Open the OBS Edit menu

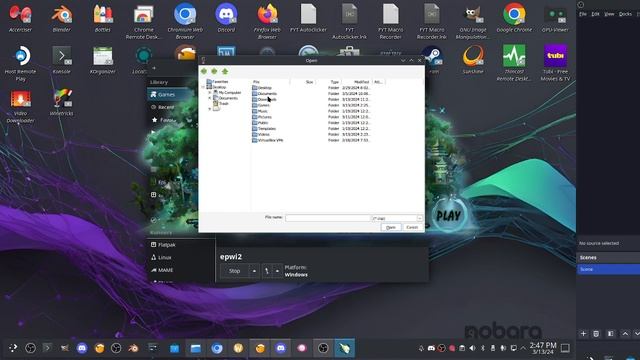[x=596, y=14]
